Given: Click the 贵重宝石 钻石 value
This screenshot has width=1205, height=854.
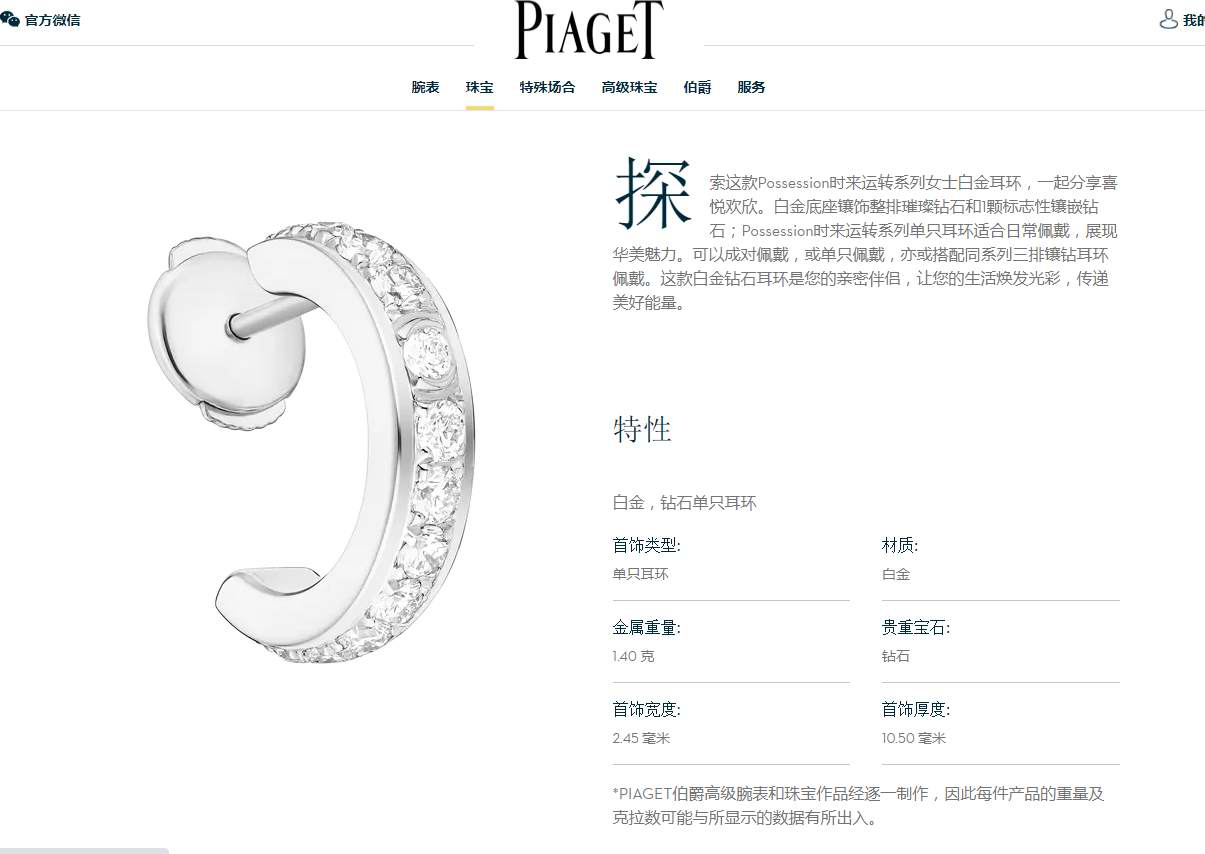Looking at the screenshot, I should coord(896,656).
